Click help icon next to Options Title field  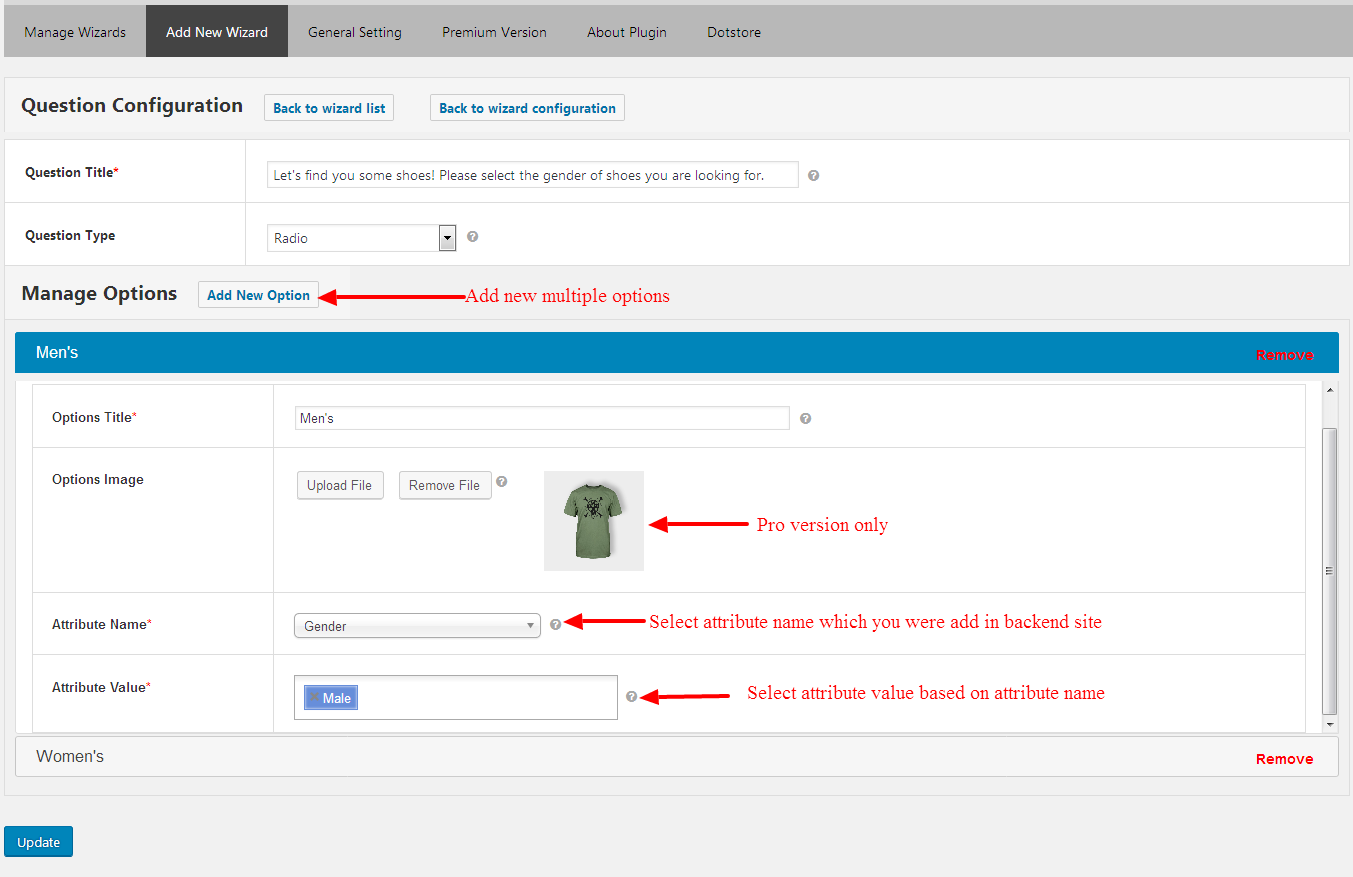pos(805,418)
